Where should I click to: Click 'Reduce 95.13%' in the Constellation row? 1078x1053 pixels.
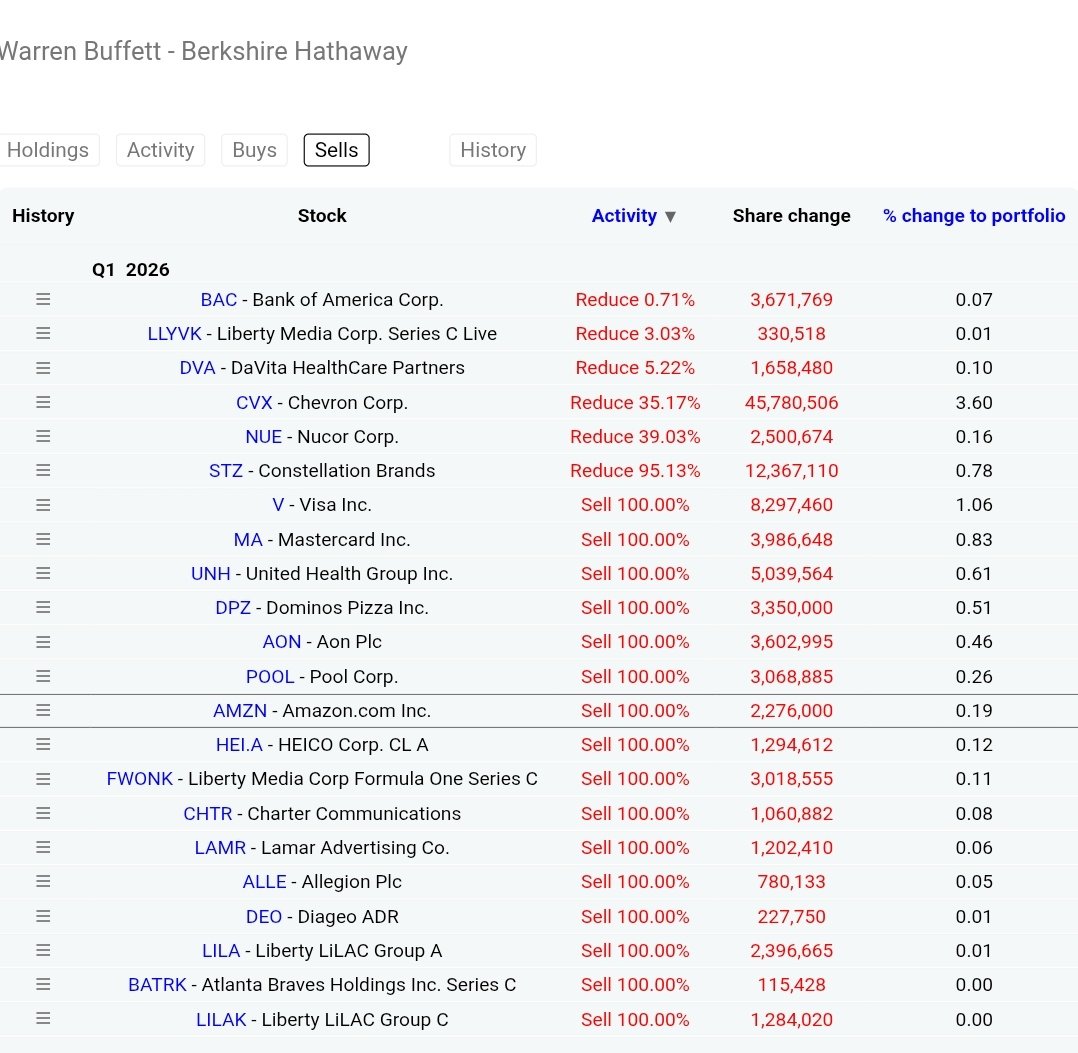click(x=635, y=471)
